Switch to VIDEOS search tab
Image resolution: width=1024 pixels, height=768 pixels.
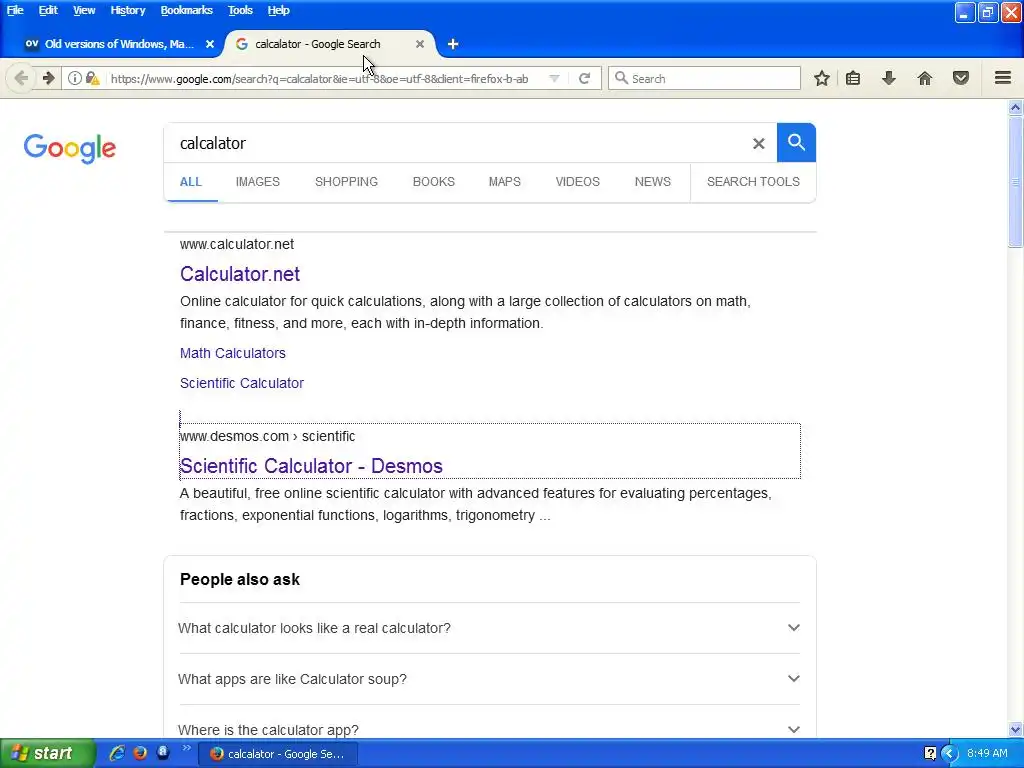pyautogui.click(x=577, y=182)
